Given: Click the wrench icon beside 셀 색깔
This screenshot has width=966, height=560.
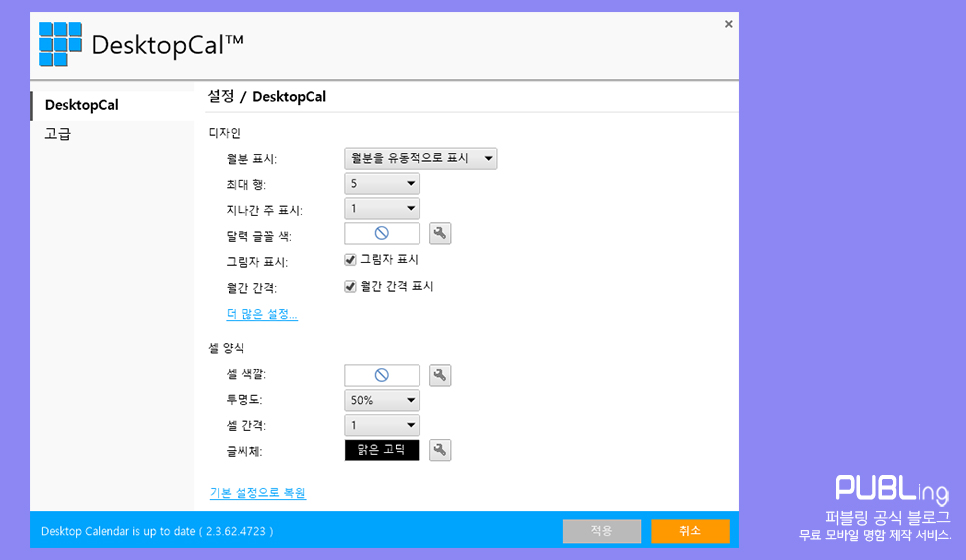Looking at the screenshot, I should pyautogui.click(x=440, y=375).
